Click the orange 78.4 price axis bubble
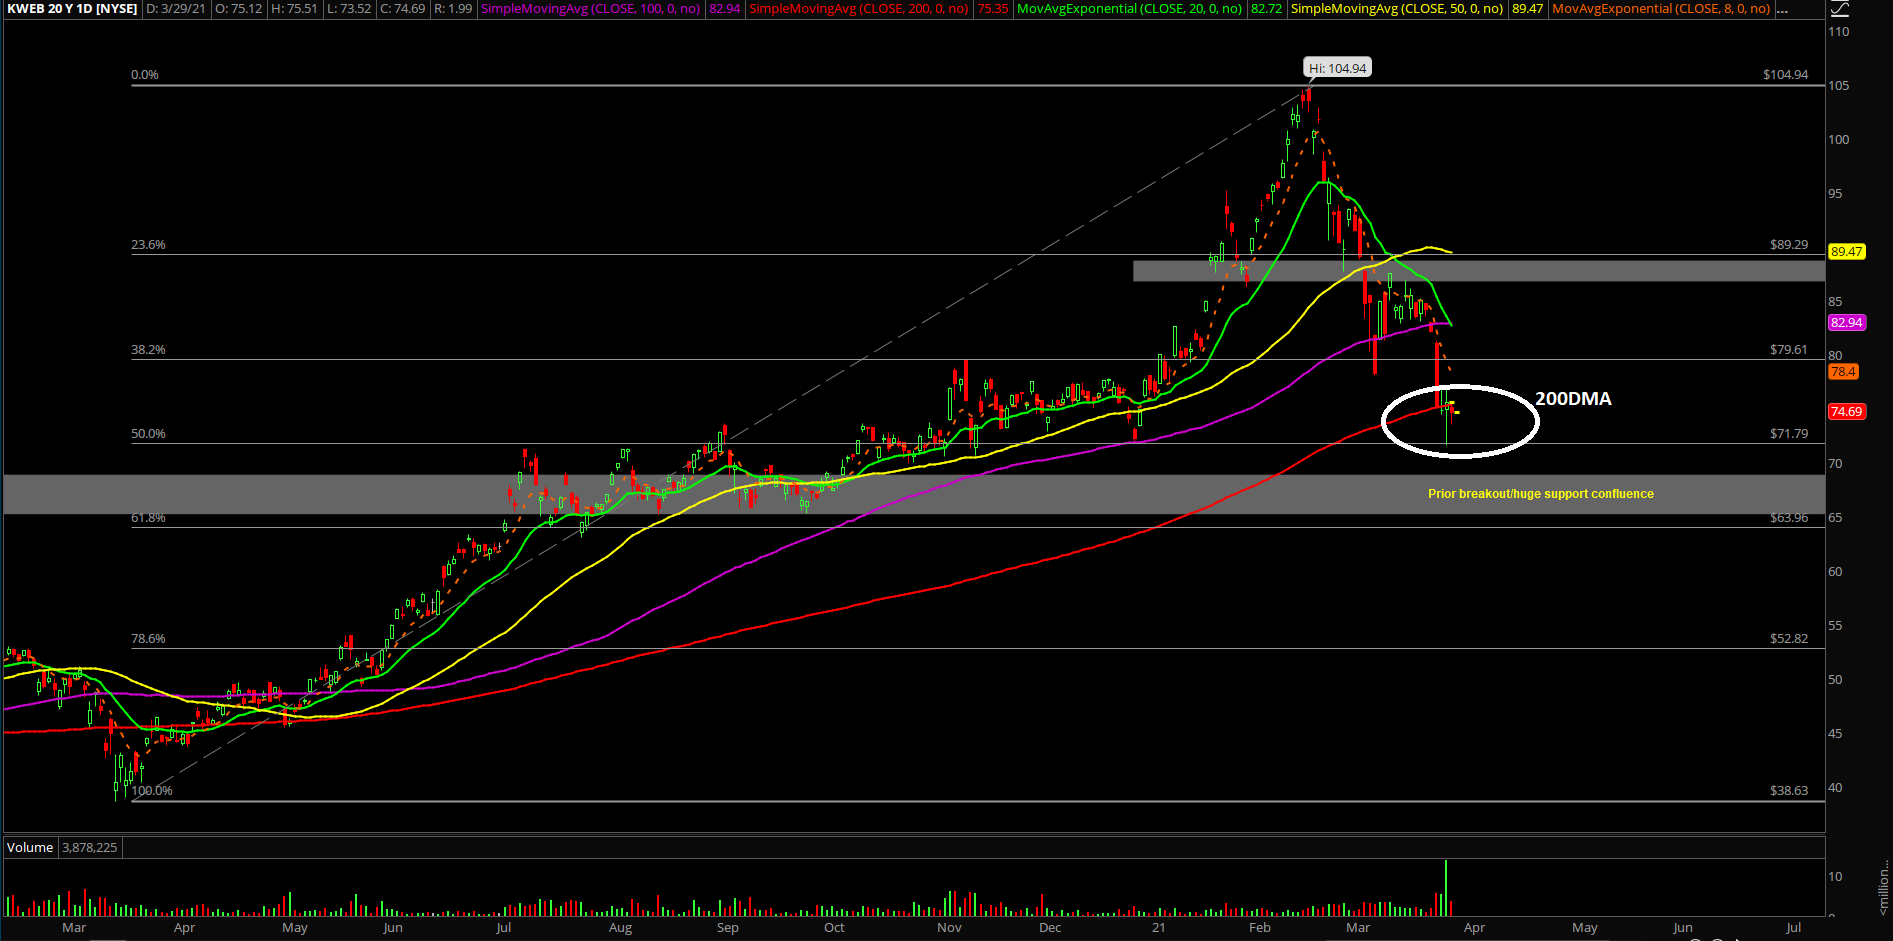Image resolution: width=1893 pixels, height=941 pixels. pos(1843,372)
